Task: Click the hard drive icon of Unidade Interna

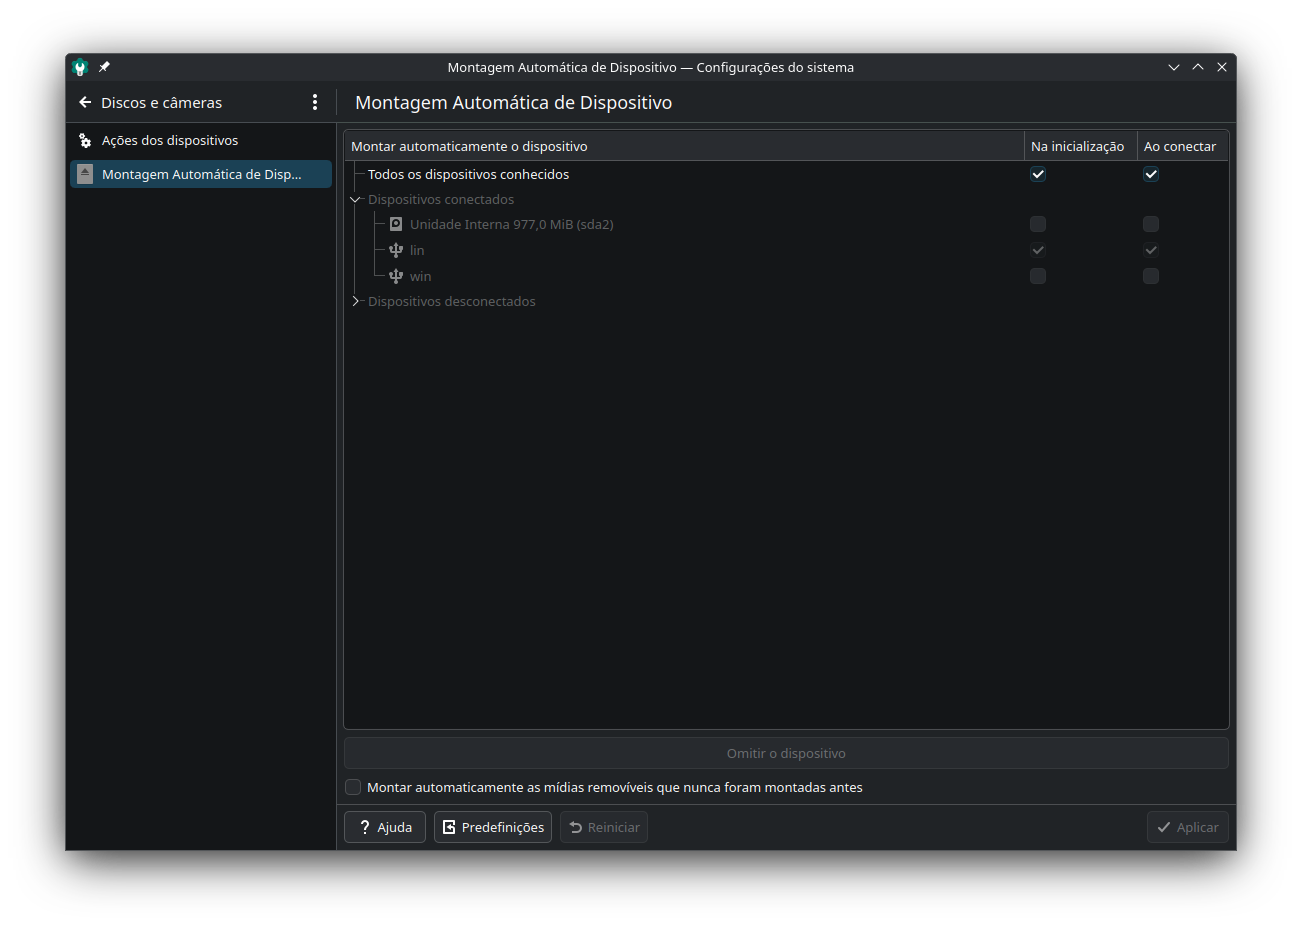Action: pos(396,224)
